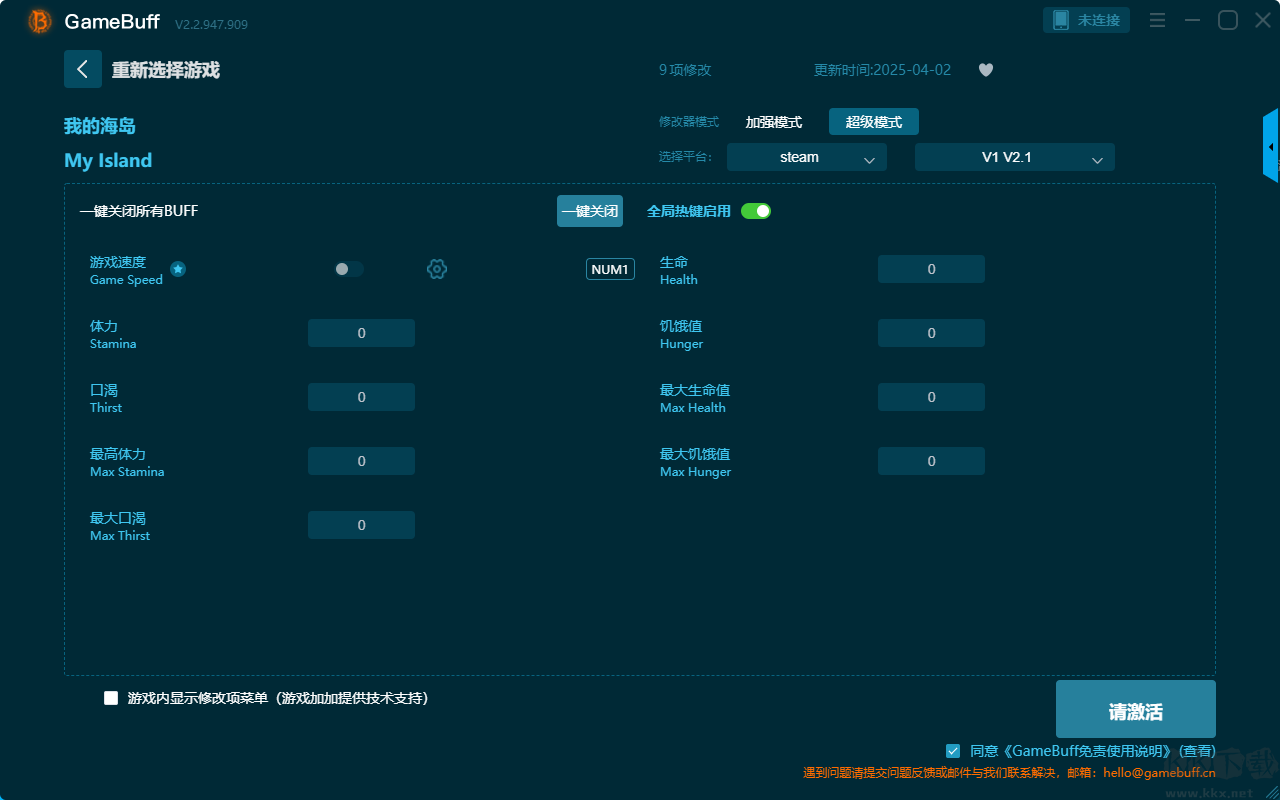Uncheck the GameBuff disclaimer agreement checkbox
Image resolution: width=1280 pixels, height=800 pixels.
953,750
